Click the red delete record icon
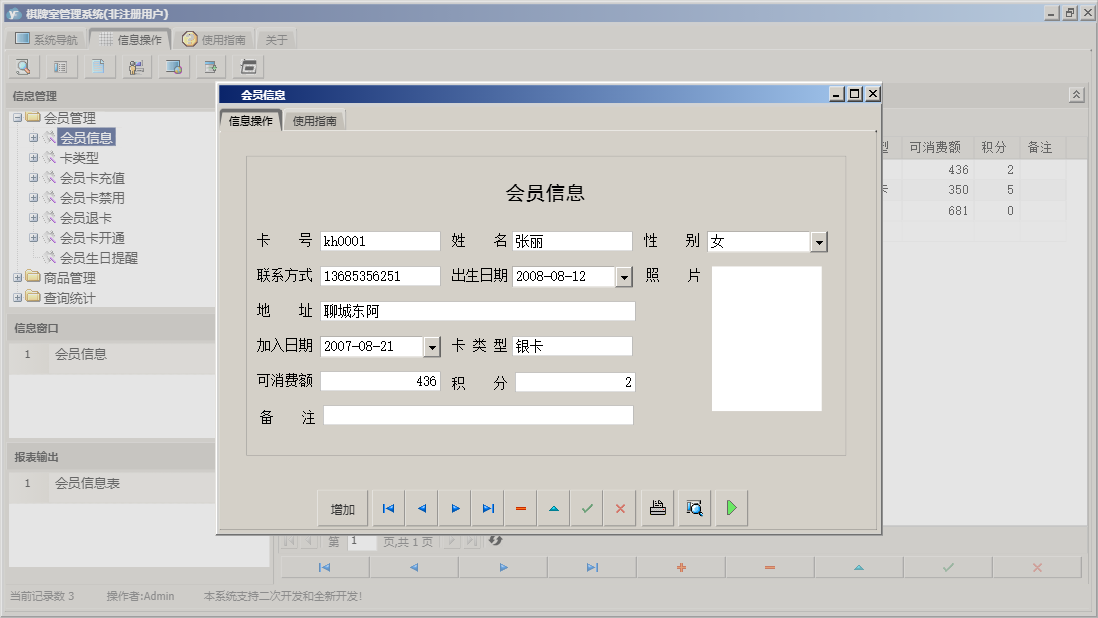Viewport: 1098px width, 618px height. point(520,508)
